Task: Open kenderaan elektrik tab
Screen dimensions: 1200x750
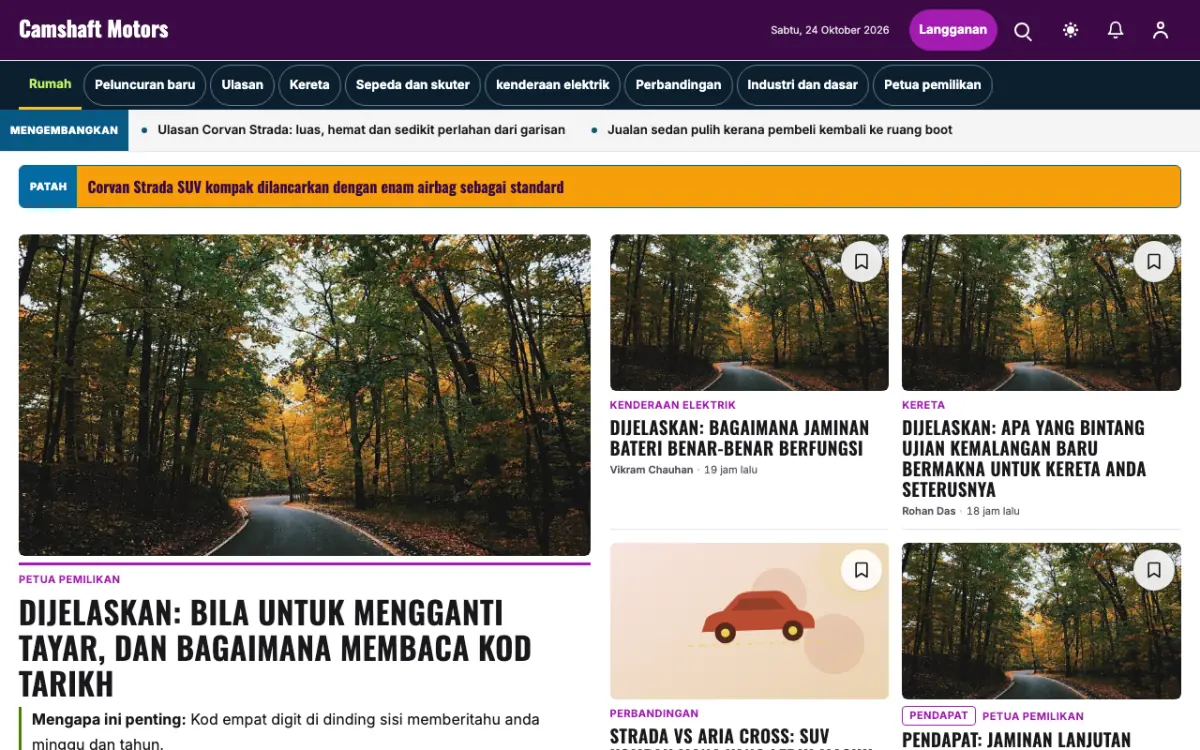Action: point(552,85)
